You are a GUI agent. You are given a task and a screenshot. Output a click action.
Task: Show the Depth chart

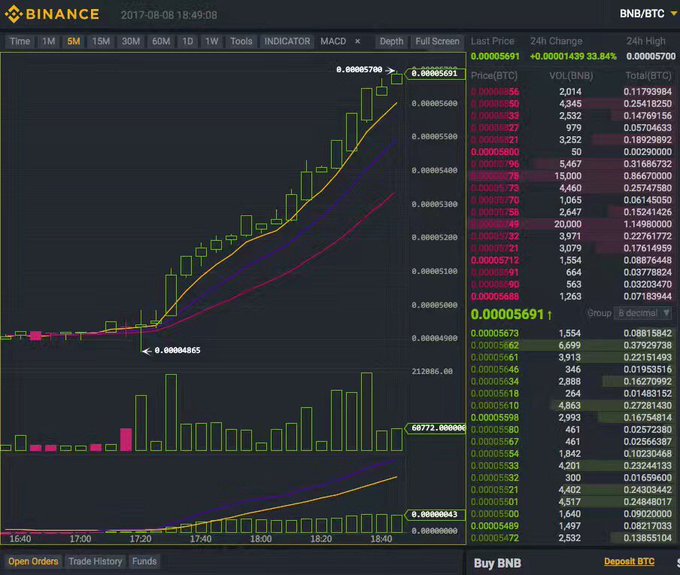point(391,41)
